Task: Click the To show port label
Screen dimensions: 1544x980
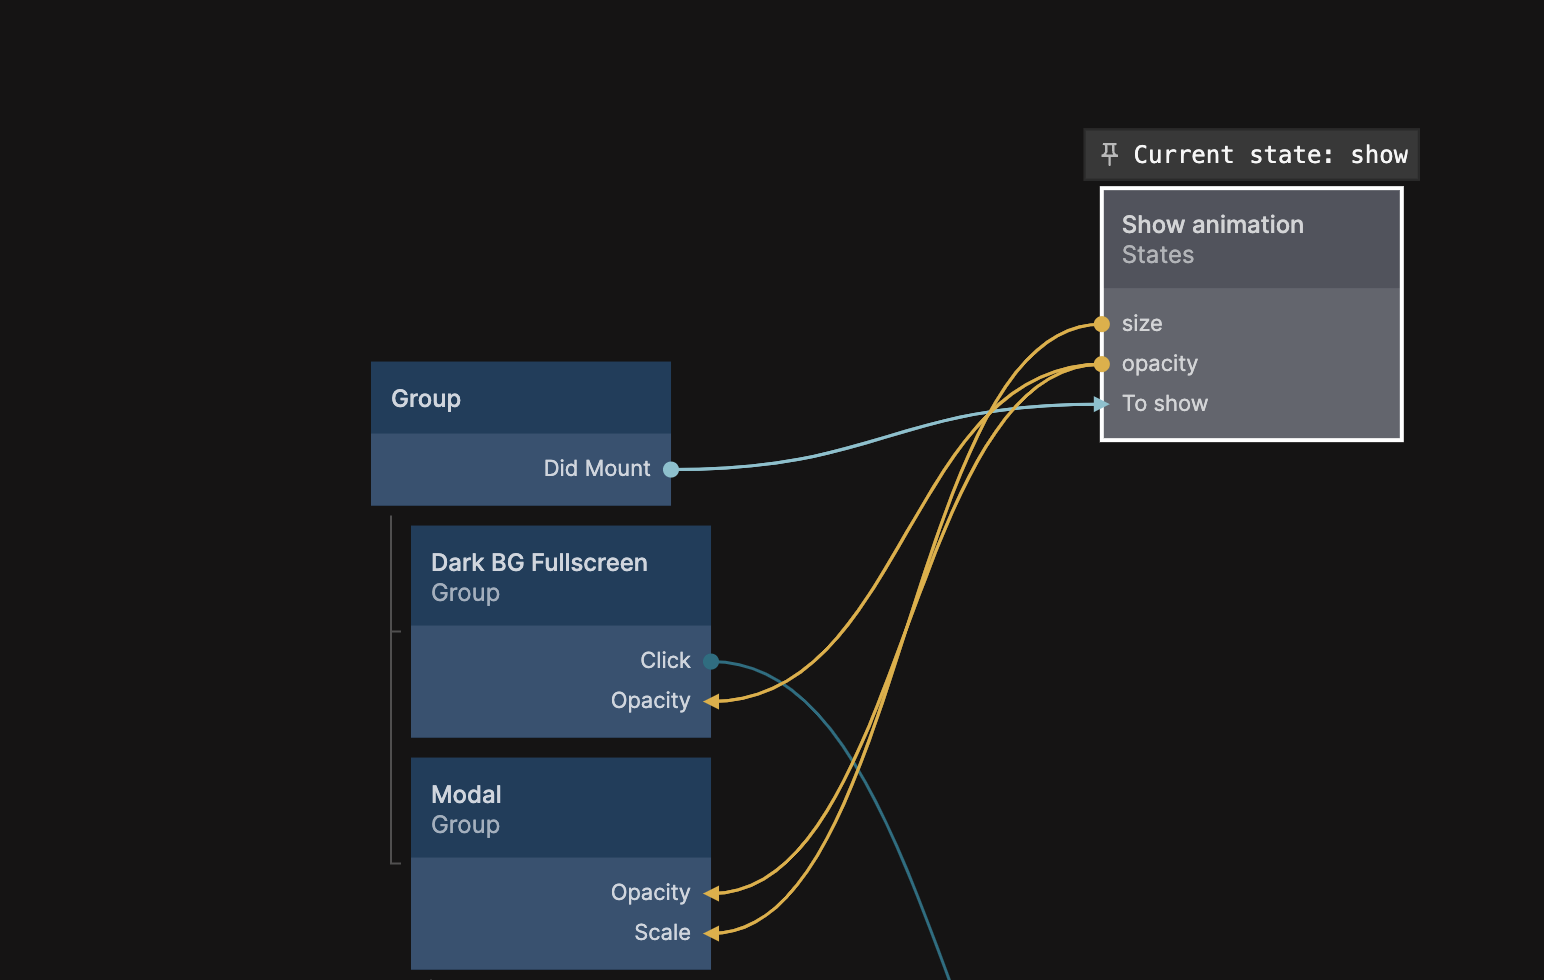Action: click(x=1164, y=404)
